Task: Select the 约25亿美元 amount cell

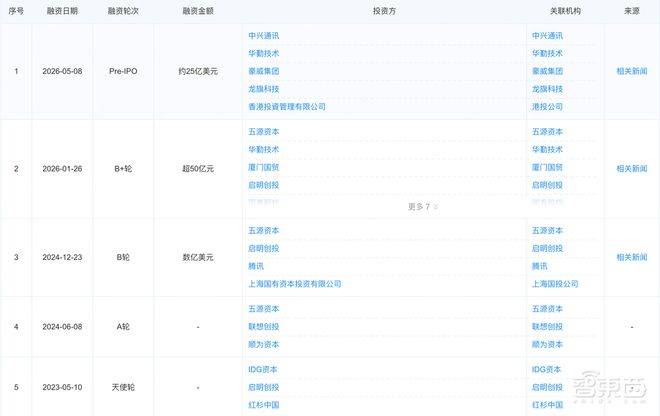Action: click(198, 71)
